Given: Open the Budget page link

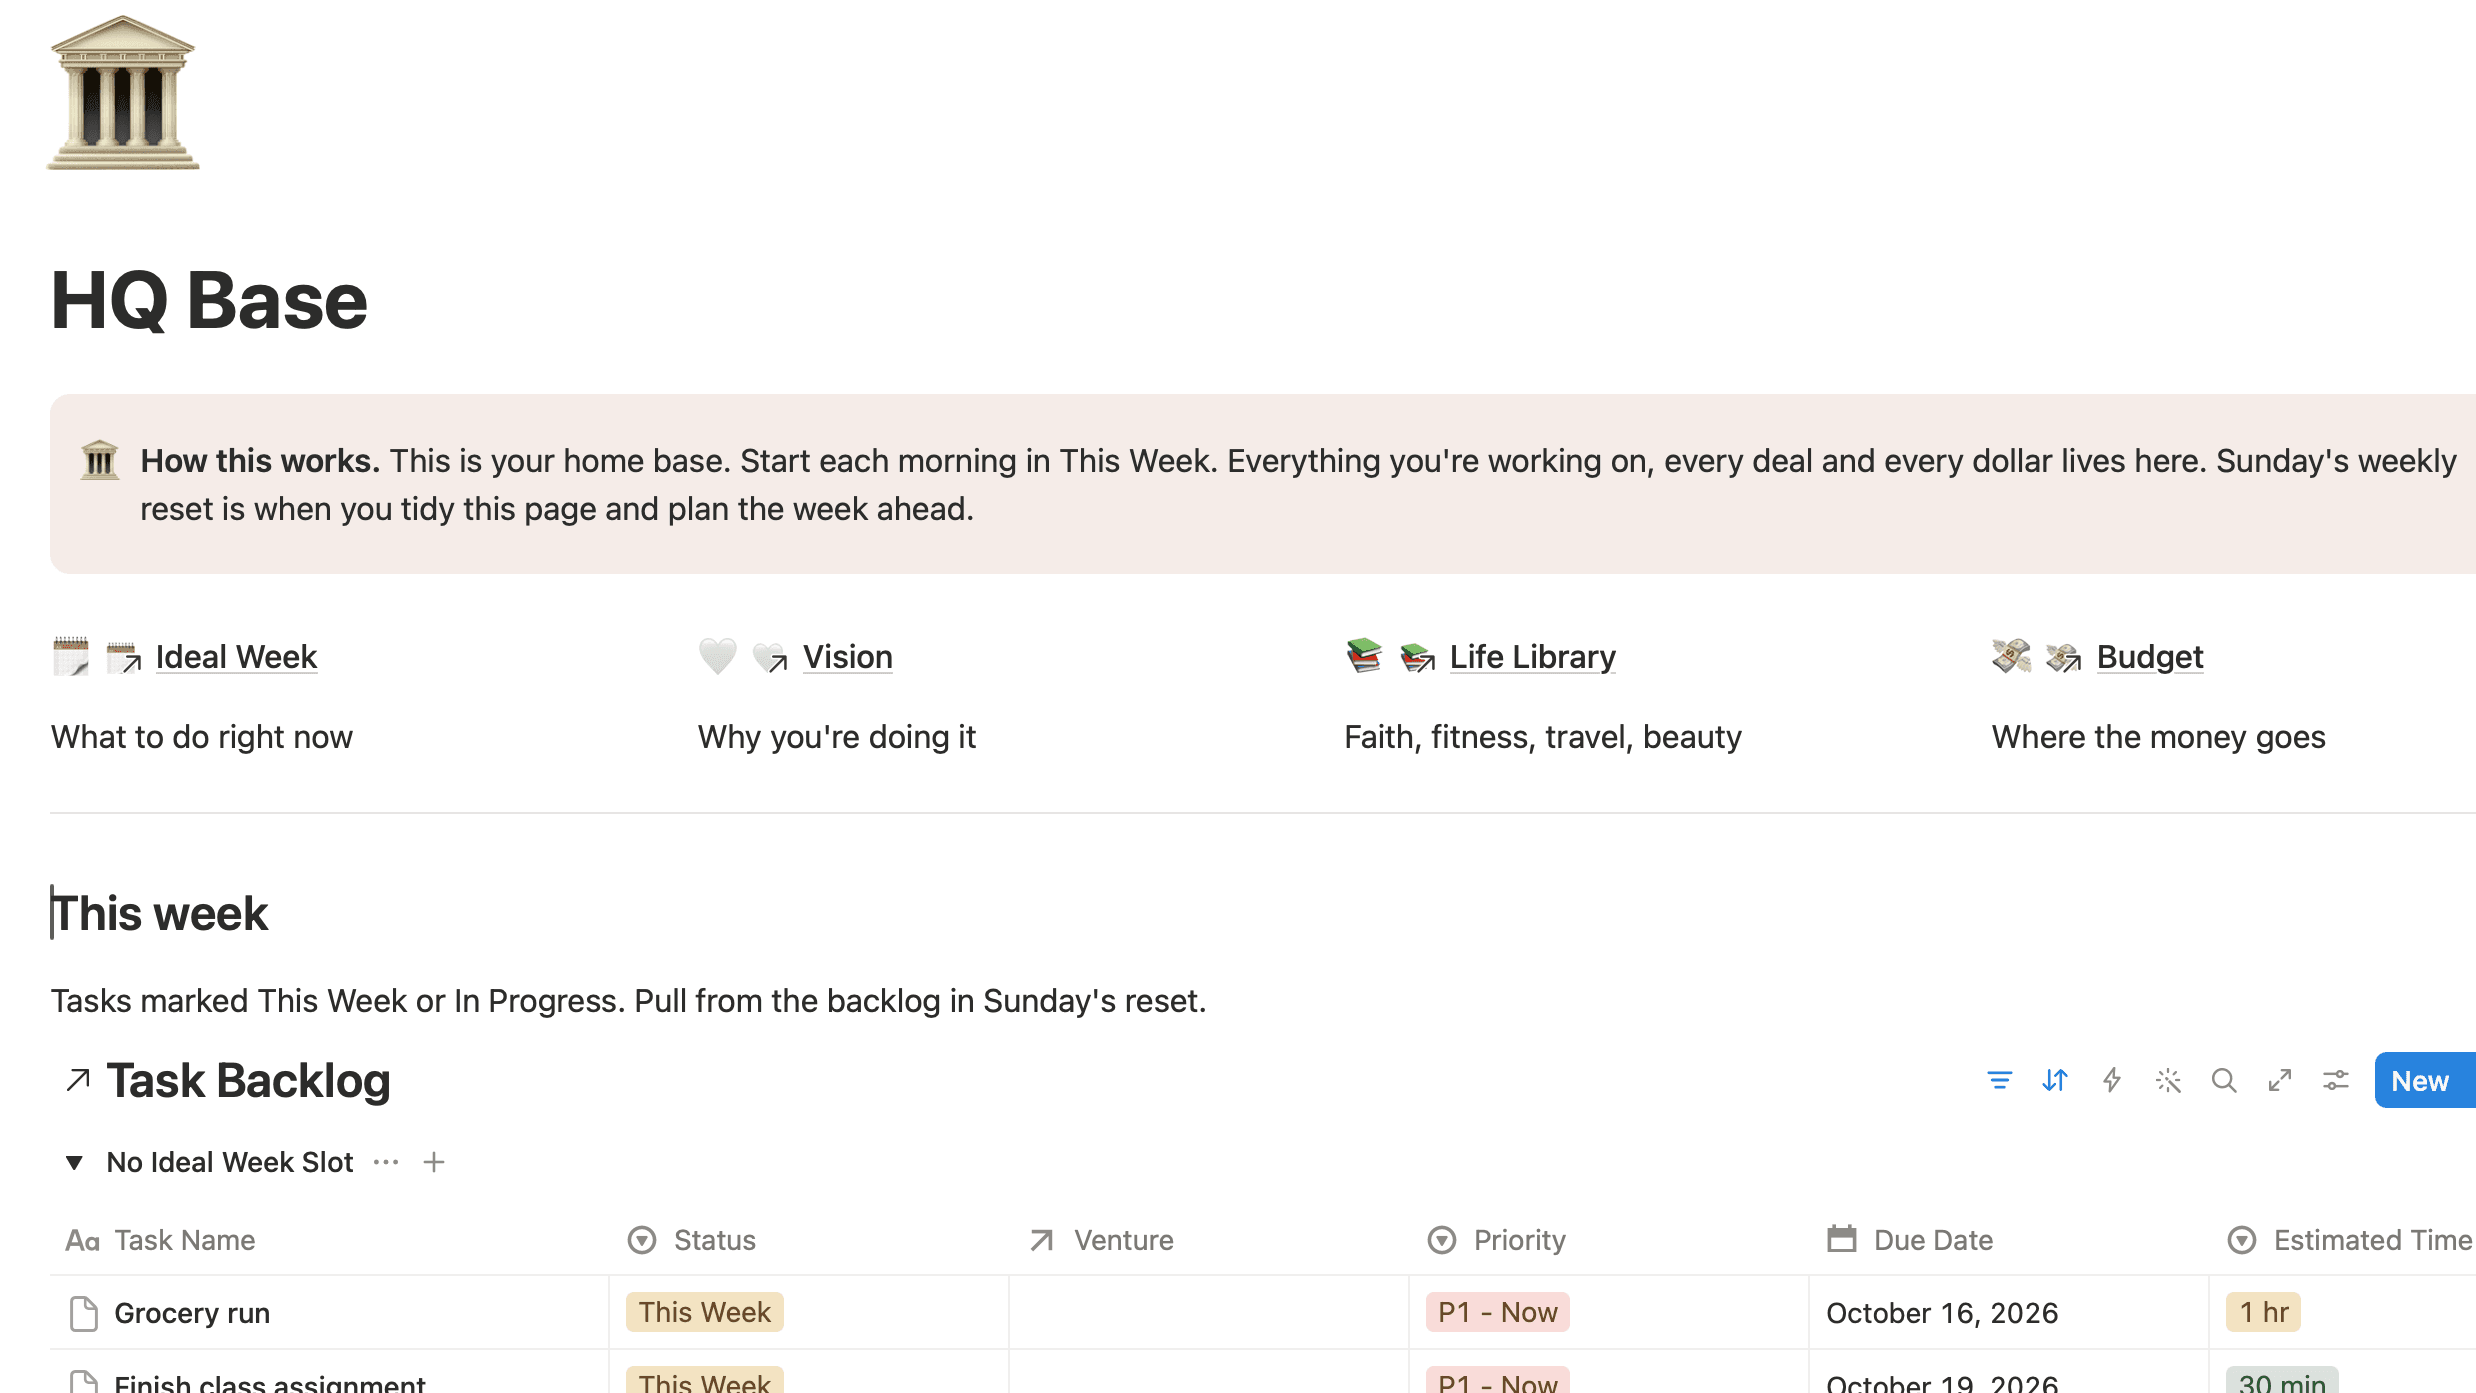Looking at the screenshot, I should point(2150,657).
